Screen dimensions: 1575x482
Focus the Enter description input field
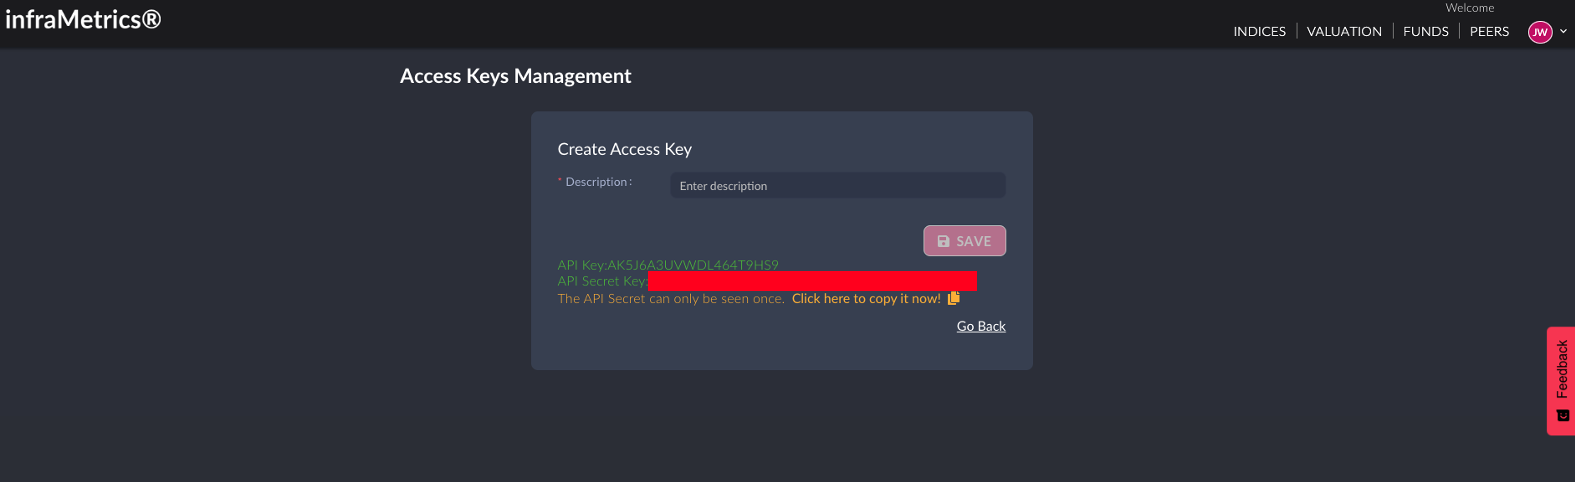837,186
